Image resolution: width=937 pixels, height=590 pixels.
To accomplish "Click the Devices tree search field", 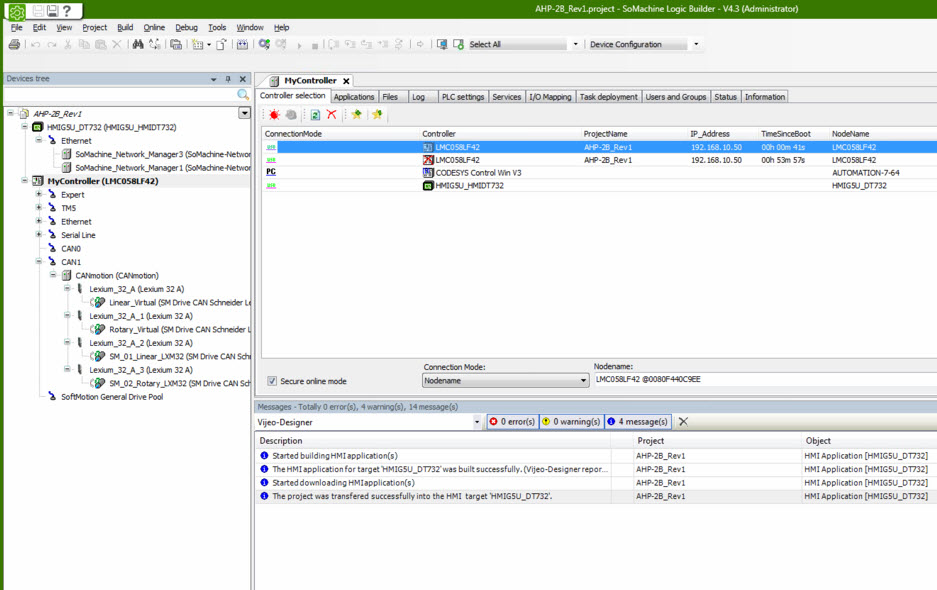I will (x=120, y=94).
